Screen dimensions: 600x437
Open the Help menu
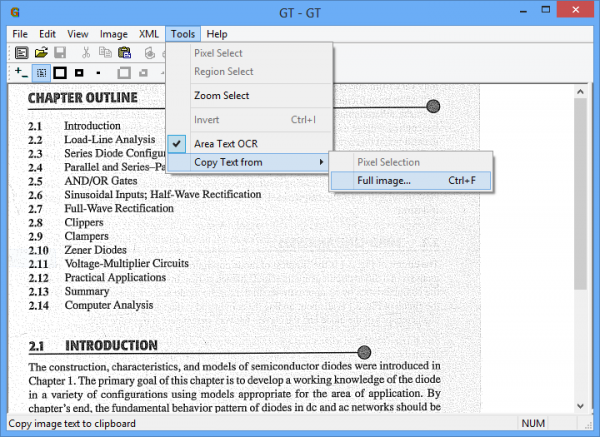217,34
